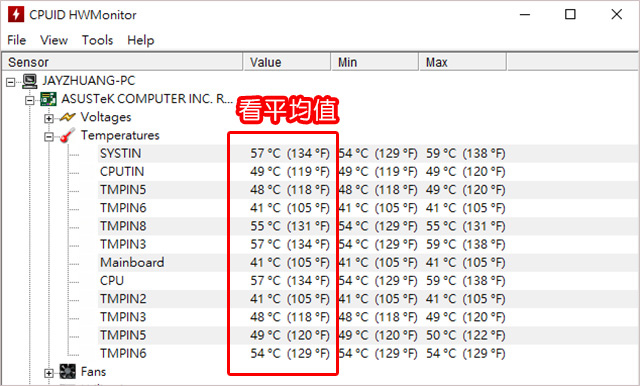Collapse the JAYZHUANG-PC root node
640x386 pixels.
click(x=11, y=82)
